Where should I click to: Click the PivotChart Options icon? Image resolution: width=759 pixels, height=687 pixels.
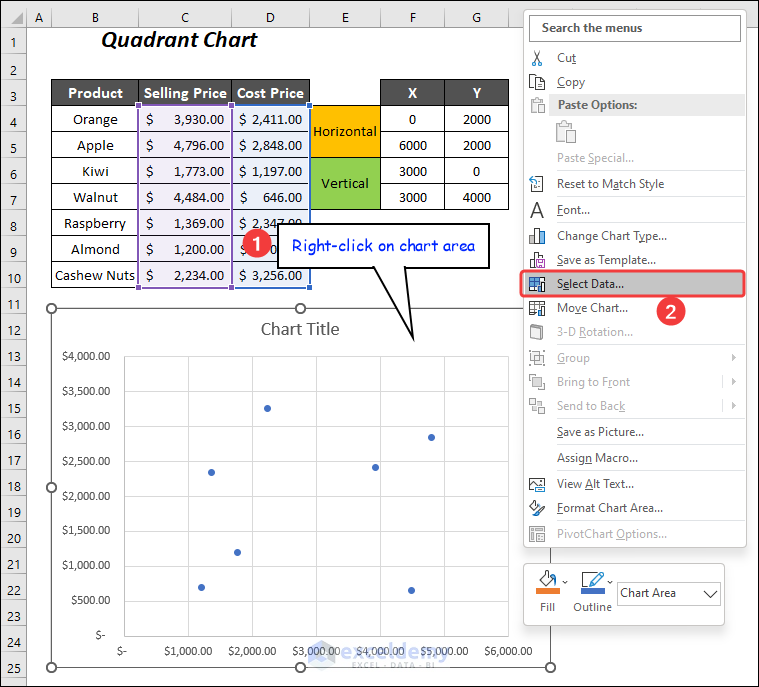[x=537, y=534]
